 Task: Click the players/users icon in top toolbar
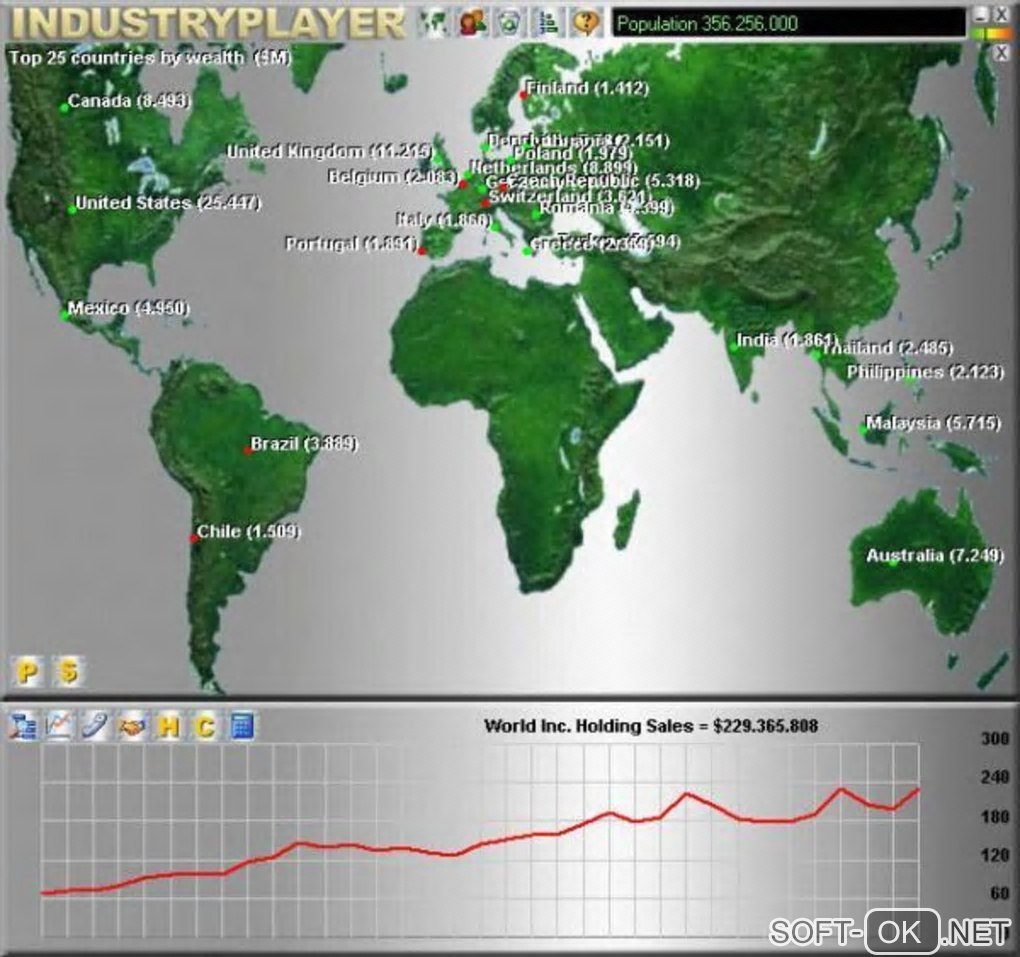point(472,23)
